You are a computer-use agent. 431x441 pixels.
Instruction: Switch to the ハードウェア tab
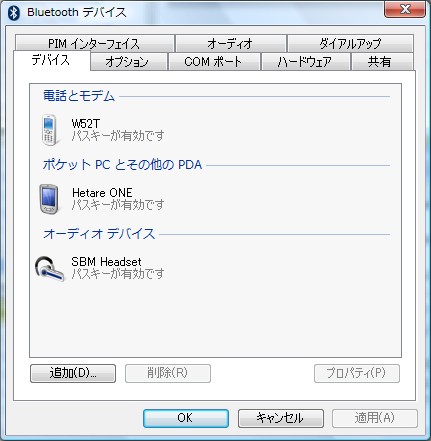(x=305, y=62)
